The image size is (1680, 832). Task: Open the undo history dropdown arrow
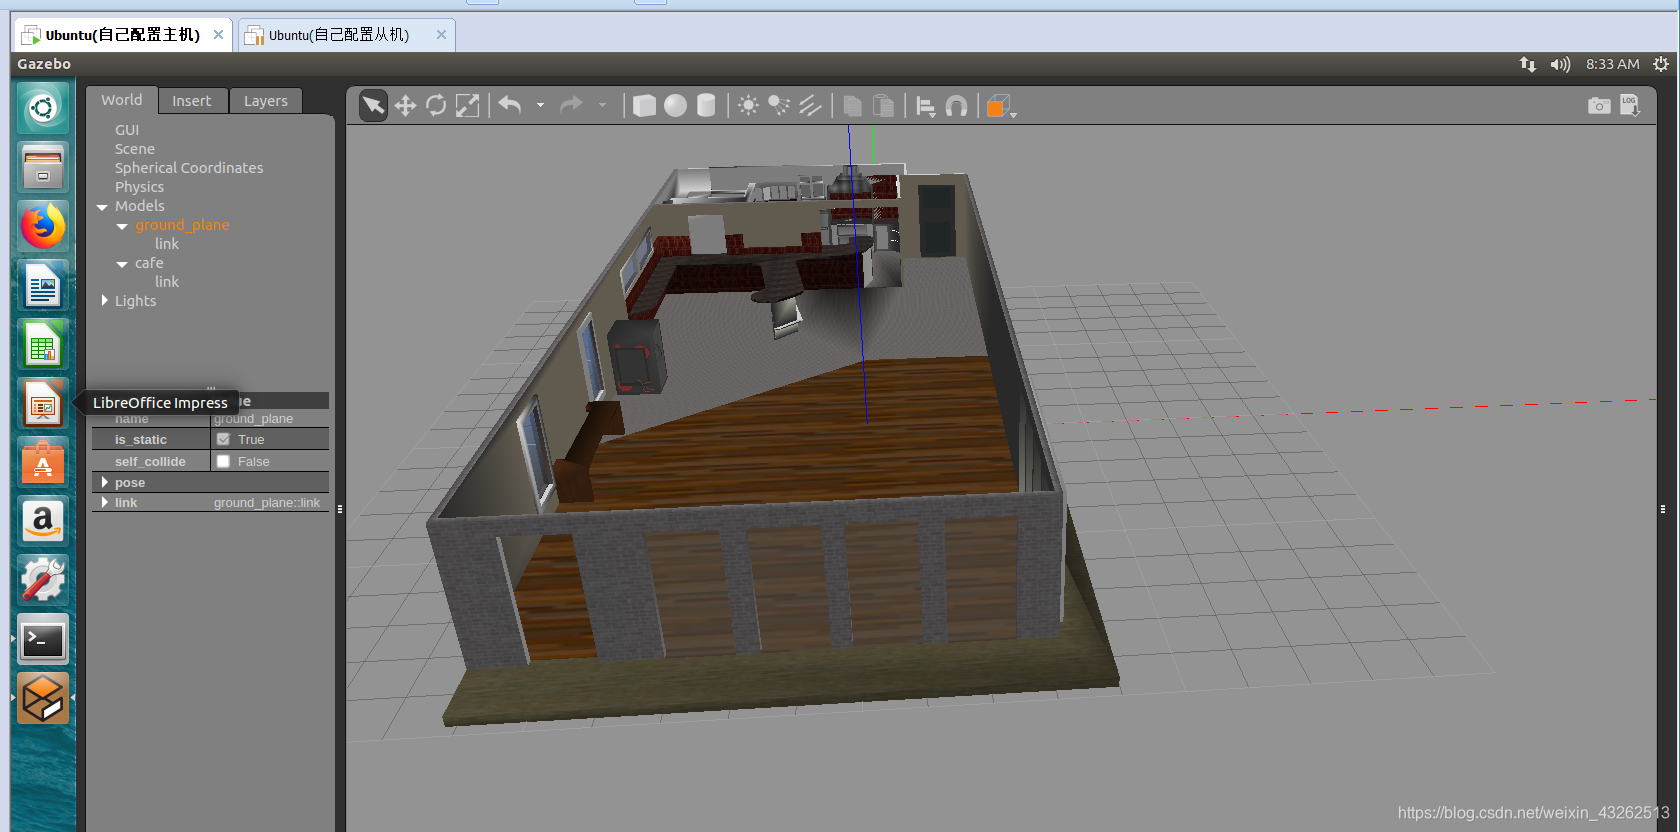[540, 105]
